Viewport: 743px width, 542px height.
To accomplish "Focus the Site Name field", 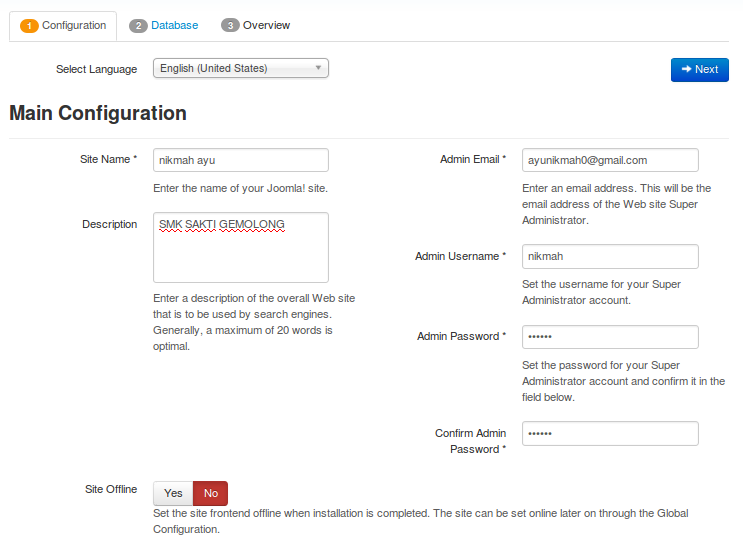I will tap(240, 160).
